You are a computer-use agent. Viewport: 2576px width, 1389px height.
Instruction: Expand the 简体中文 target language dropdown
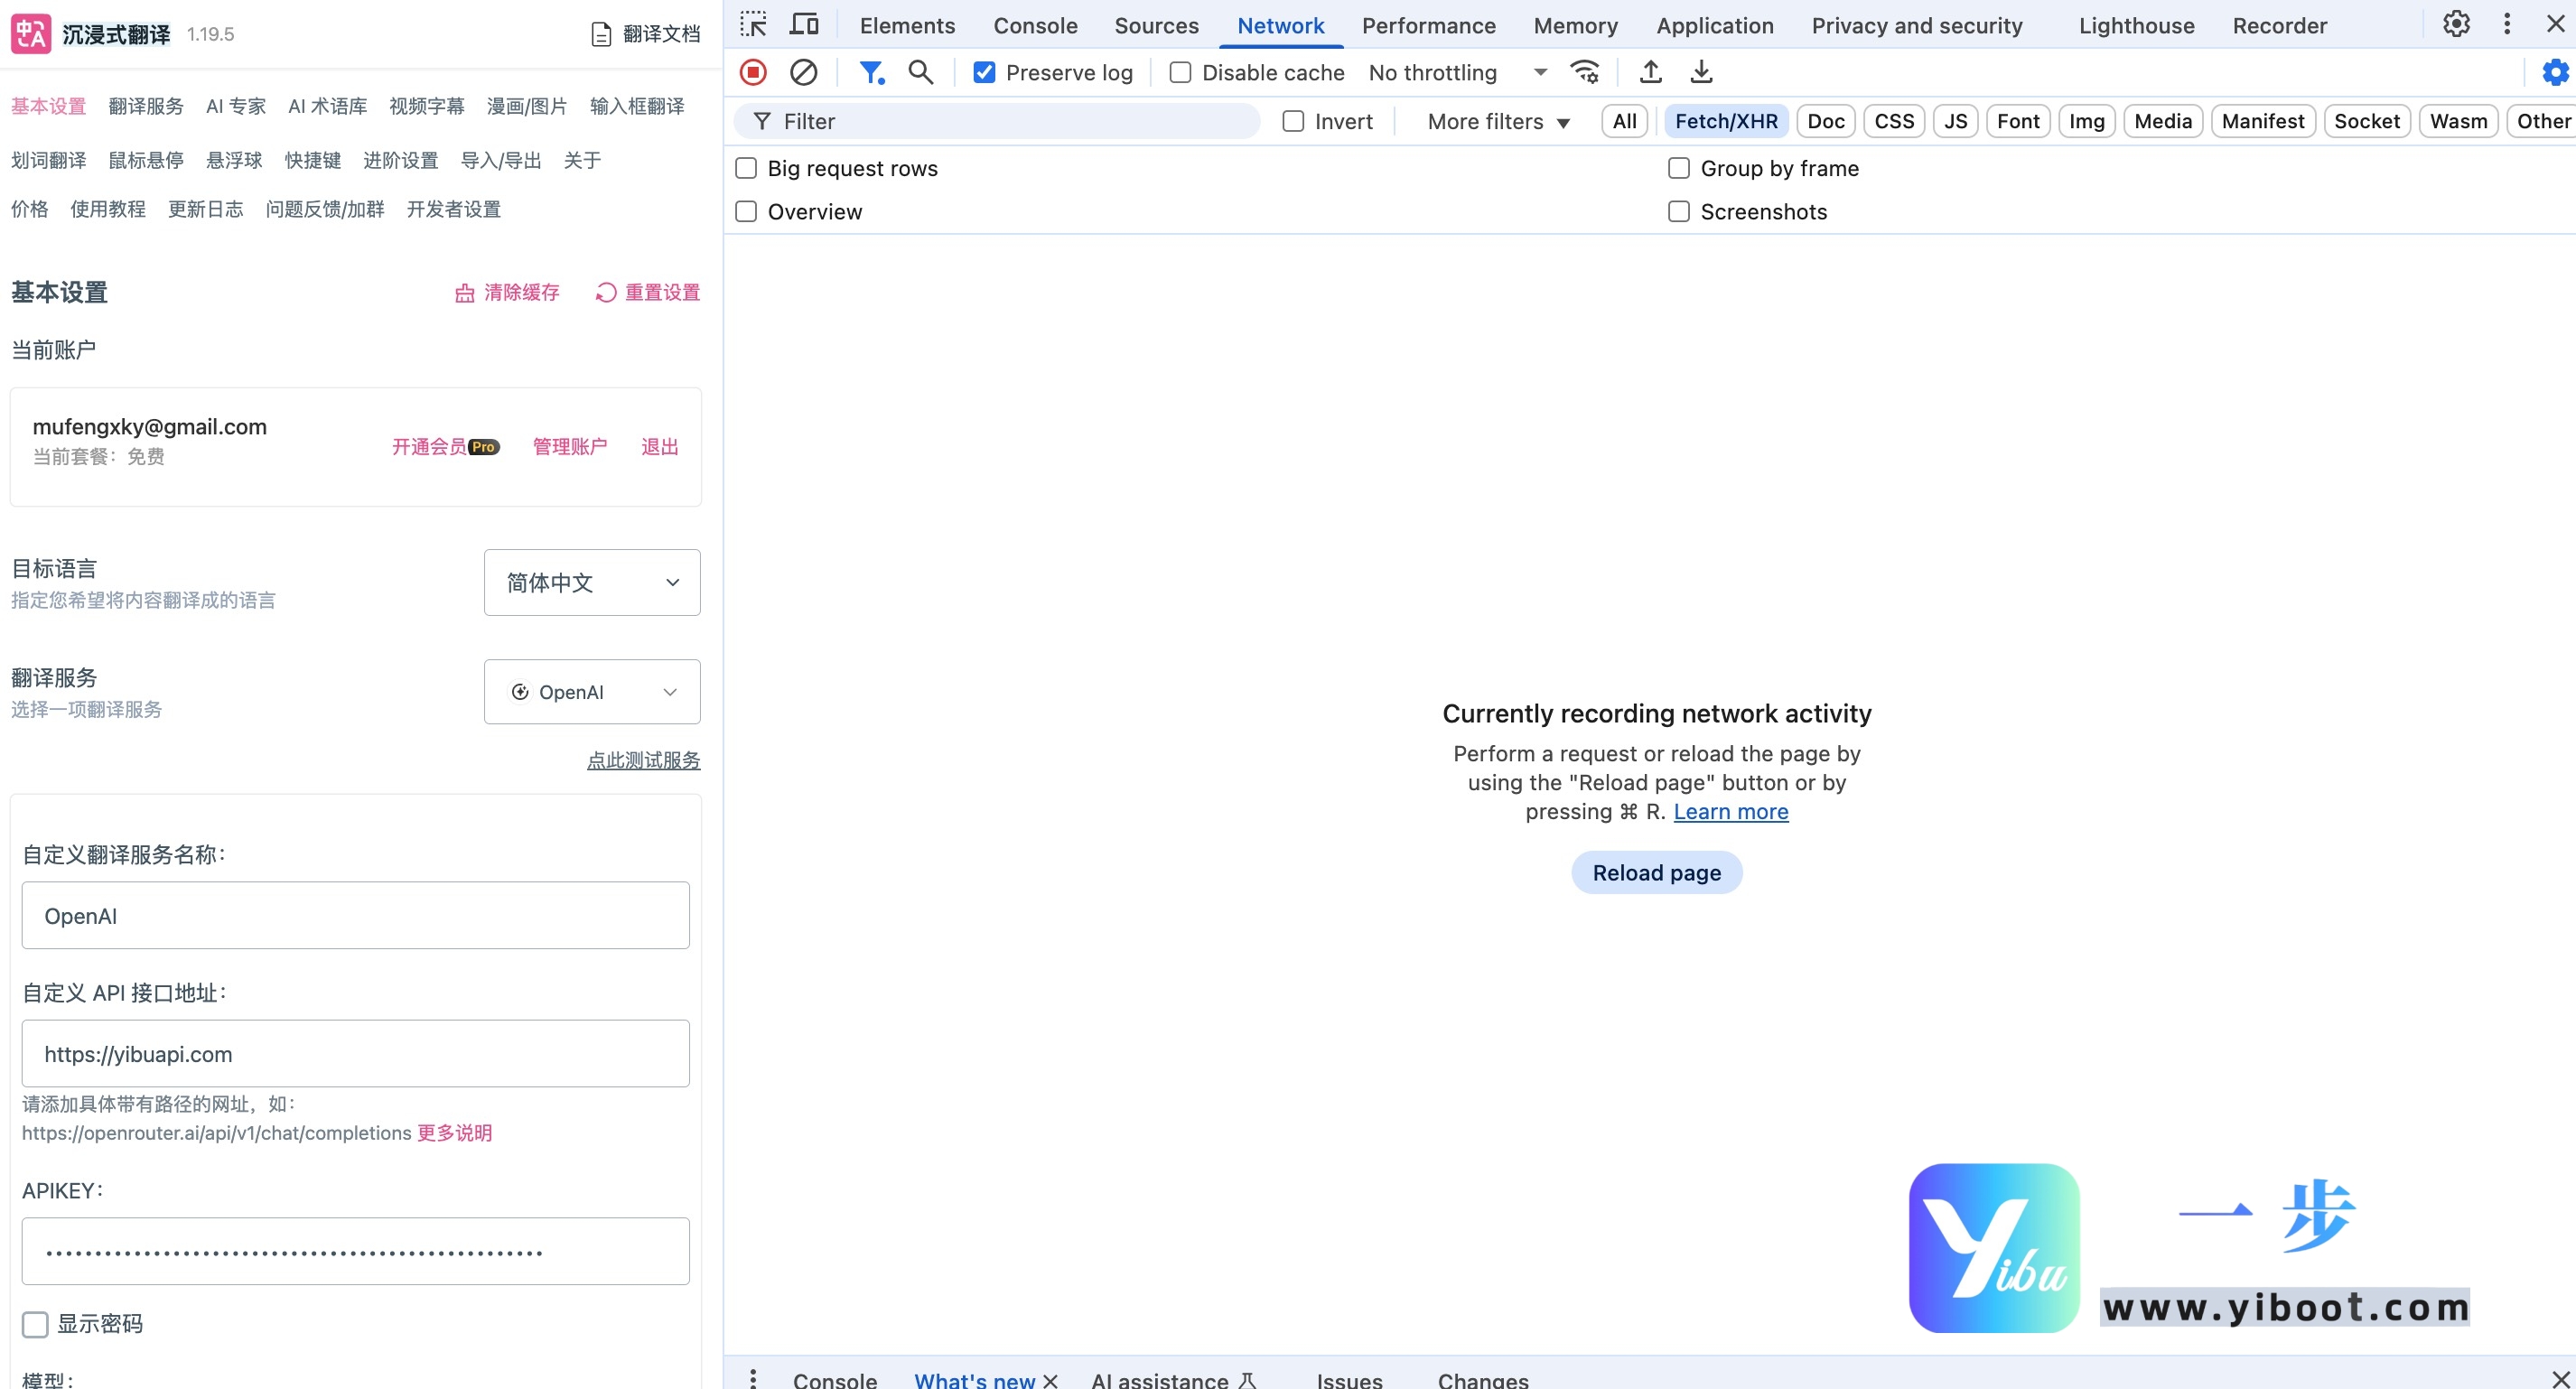click(x=592, y=582)
